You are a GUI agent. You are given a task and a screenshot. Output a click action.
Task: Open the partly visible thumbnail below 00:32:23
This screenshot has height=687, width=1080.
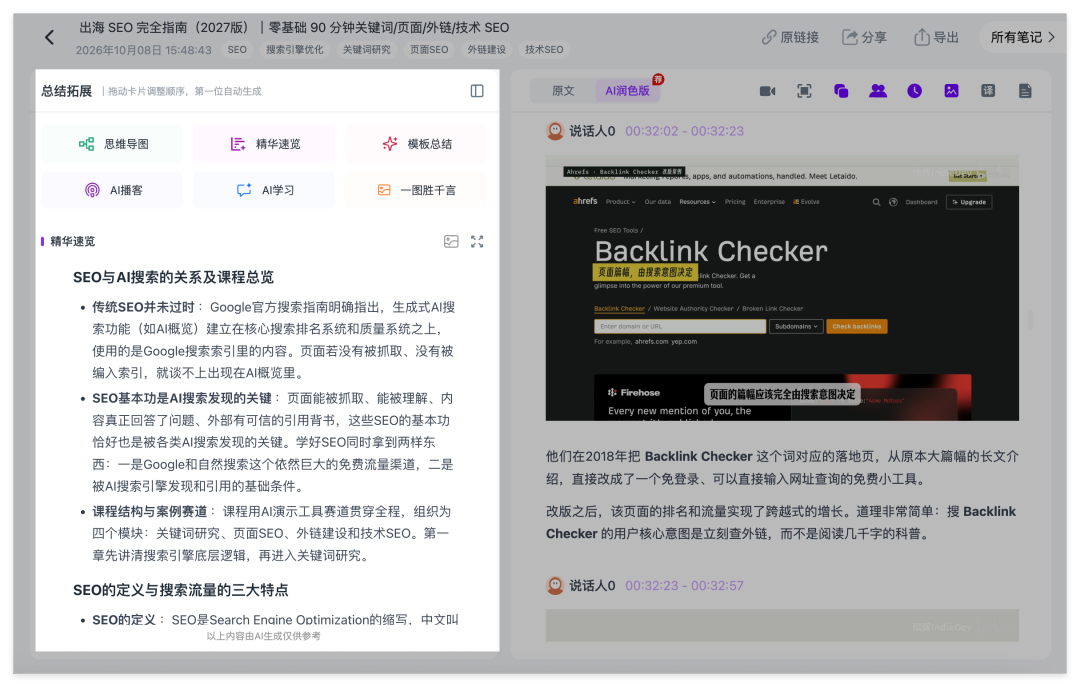click(782, 625)
